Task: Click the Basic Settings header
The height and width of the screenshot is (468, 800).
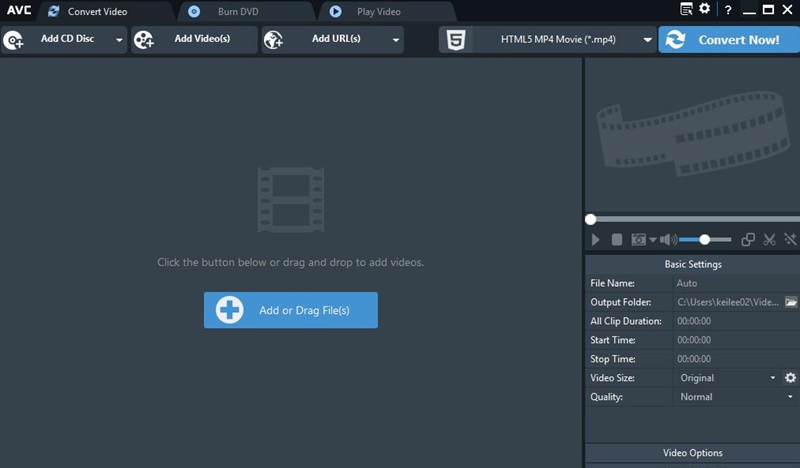Action: point(693,264)
